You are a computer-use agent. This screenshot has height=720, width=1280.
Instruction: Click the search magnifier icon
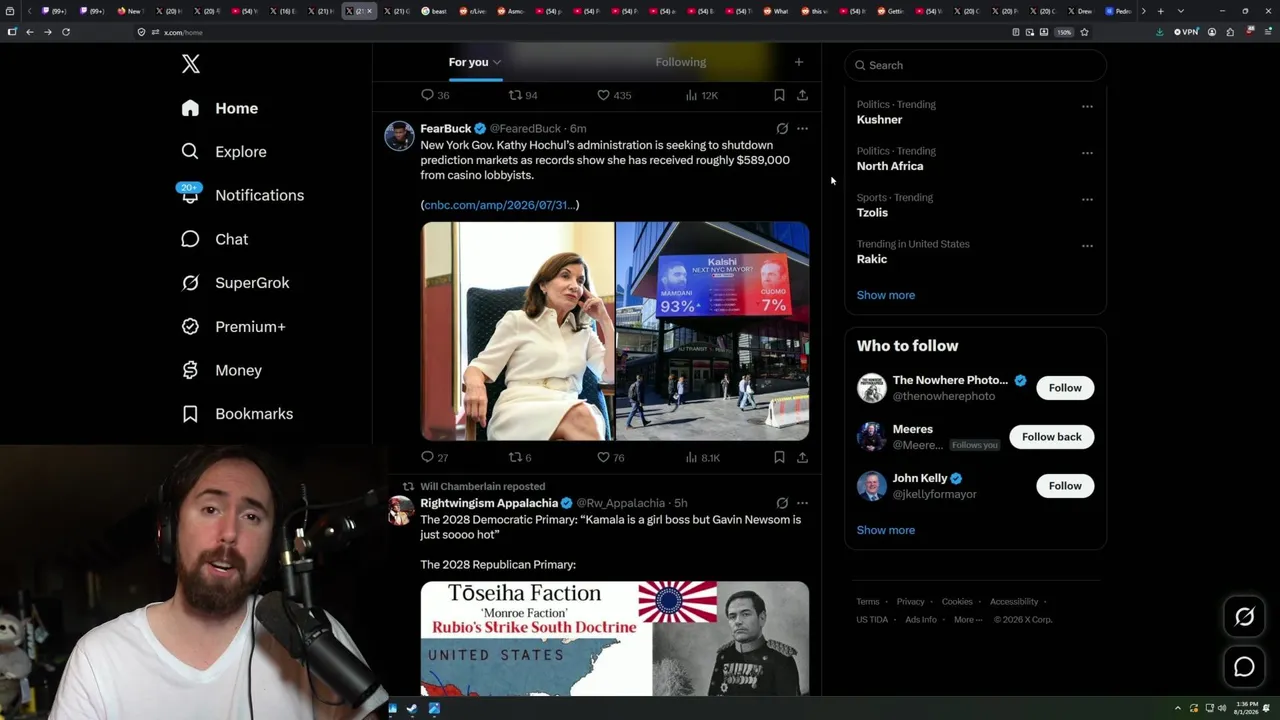[x=860, y=65]
